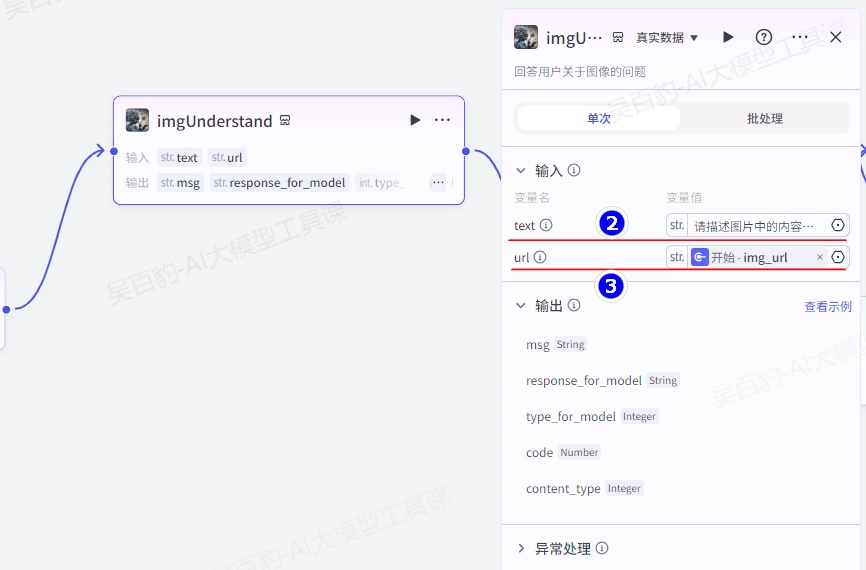Click the 查看示例 link

tap(828, 307)
